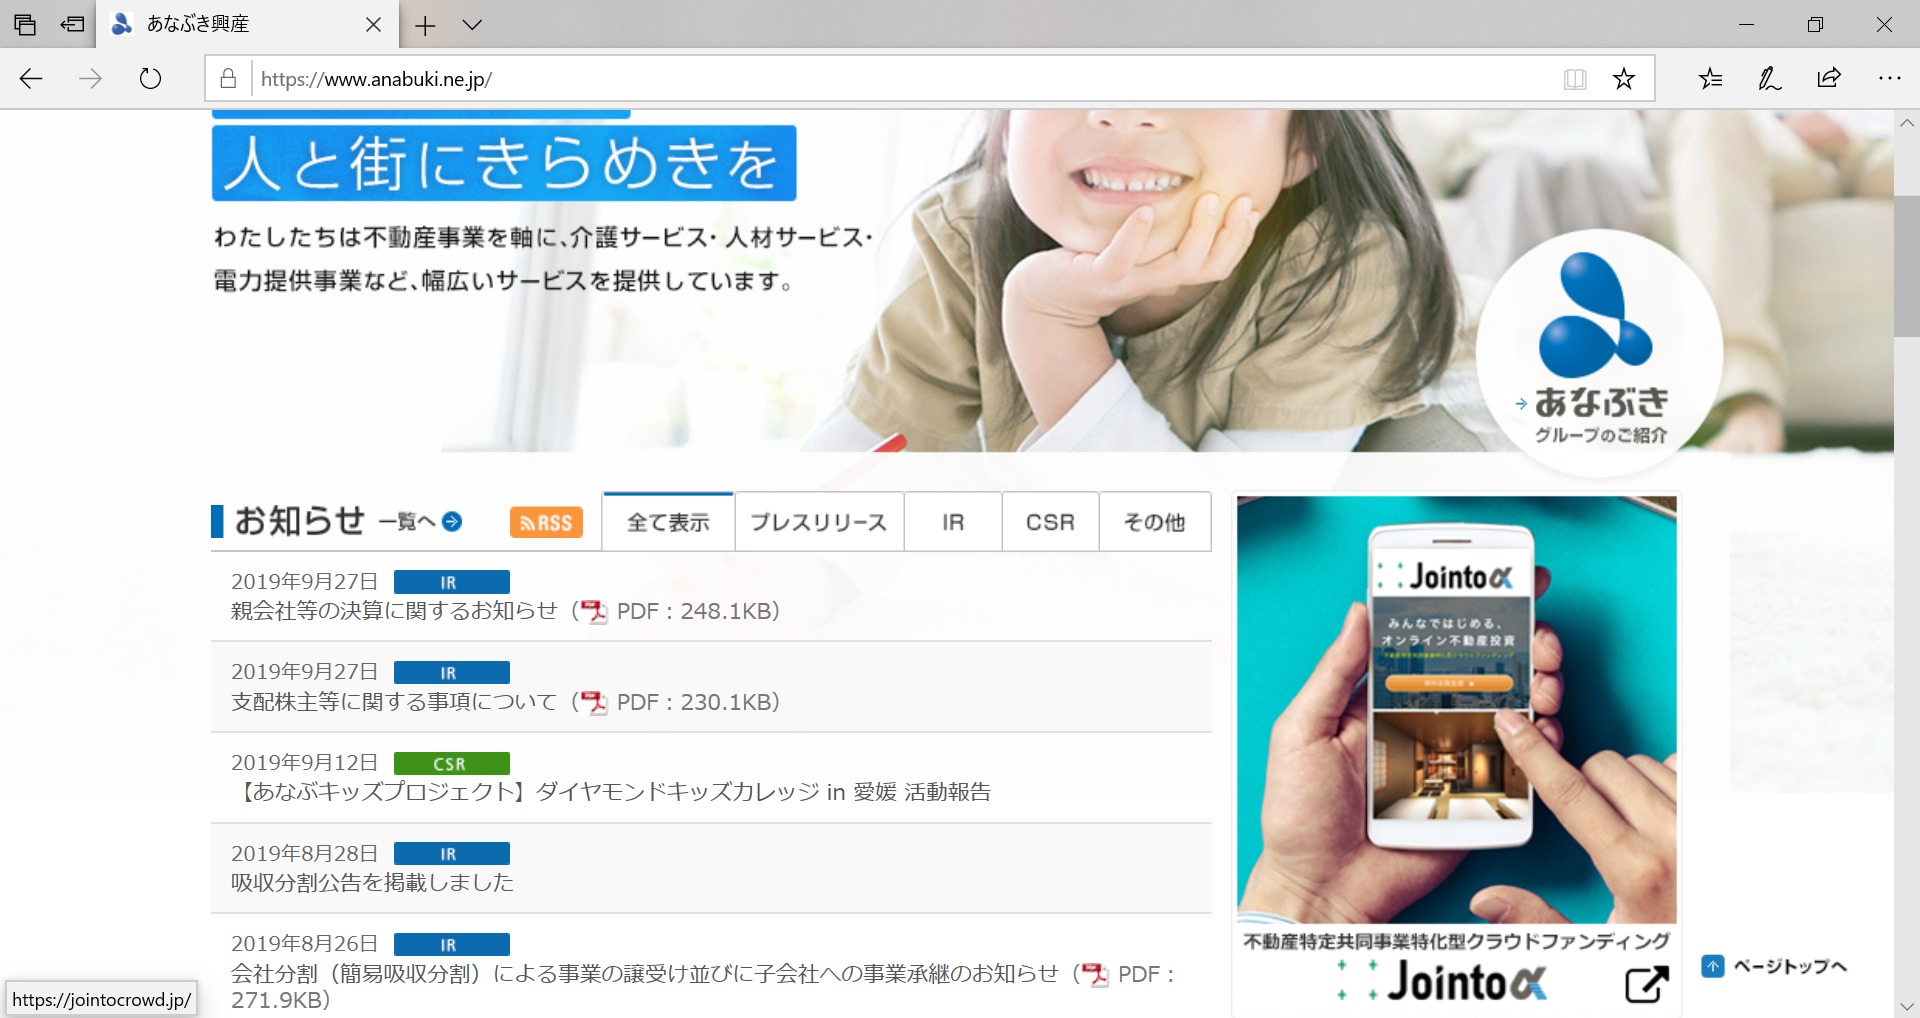Select the その他 tab
This screenshot has width=1920, height=1018.
1154,522
